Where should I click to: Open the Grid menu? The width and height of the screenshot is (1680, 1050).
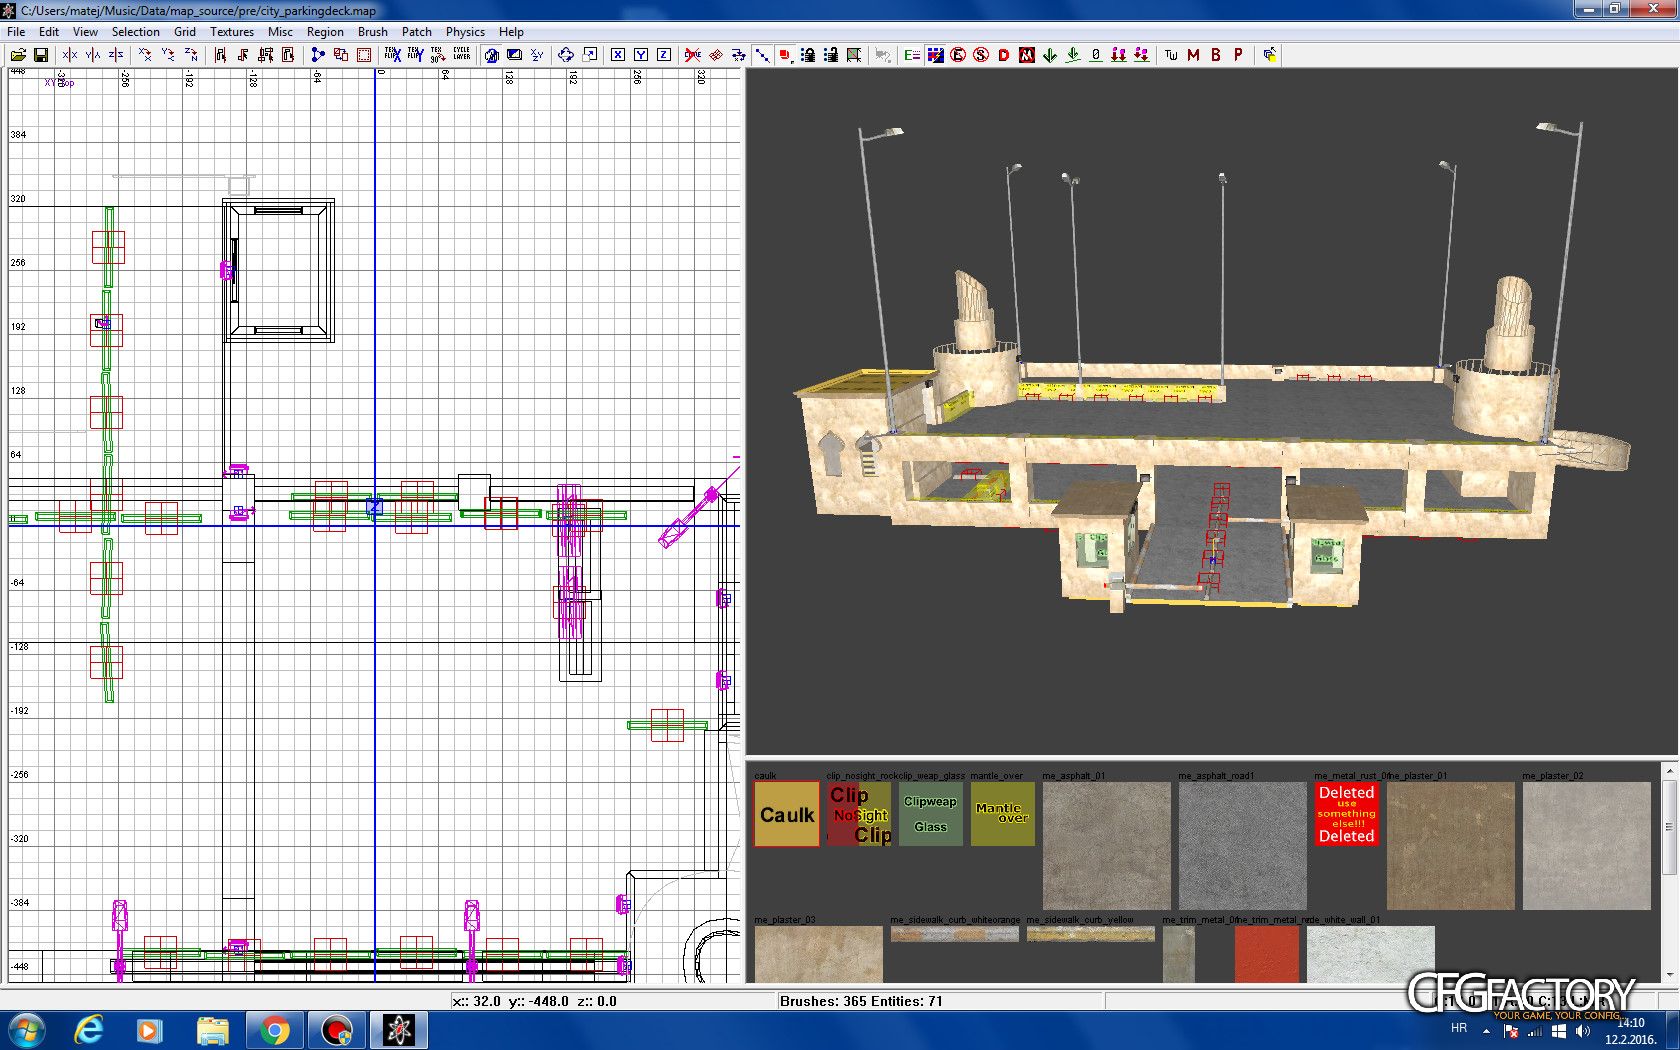[x=185, y=32]
